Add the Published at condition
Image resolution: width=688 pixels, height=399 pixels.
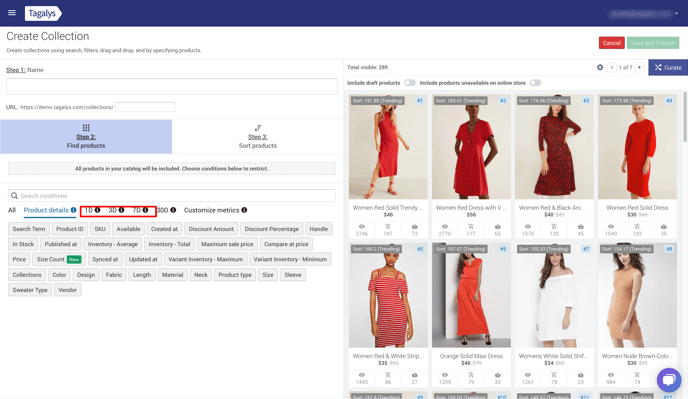coord(61,244)
